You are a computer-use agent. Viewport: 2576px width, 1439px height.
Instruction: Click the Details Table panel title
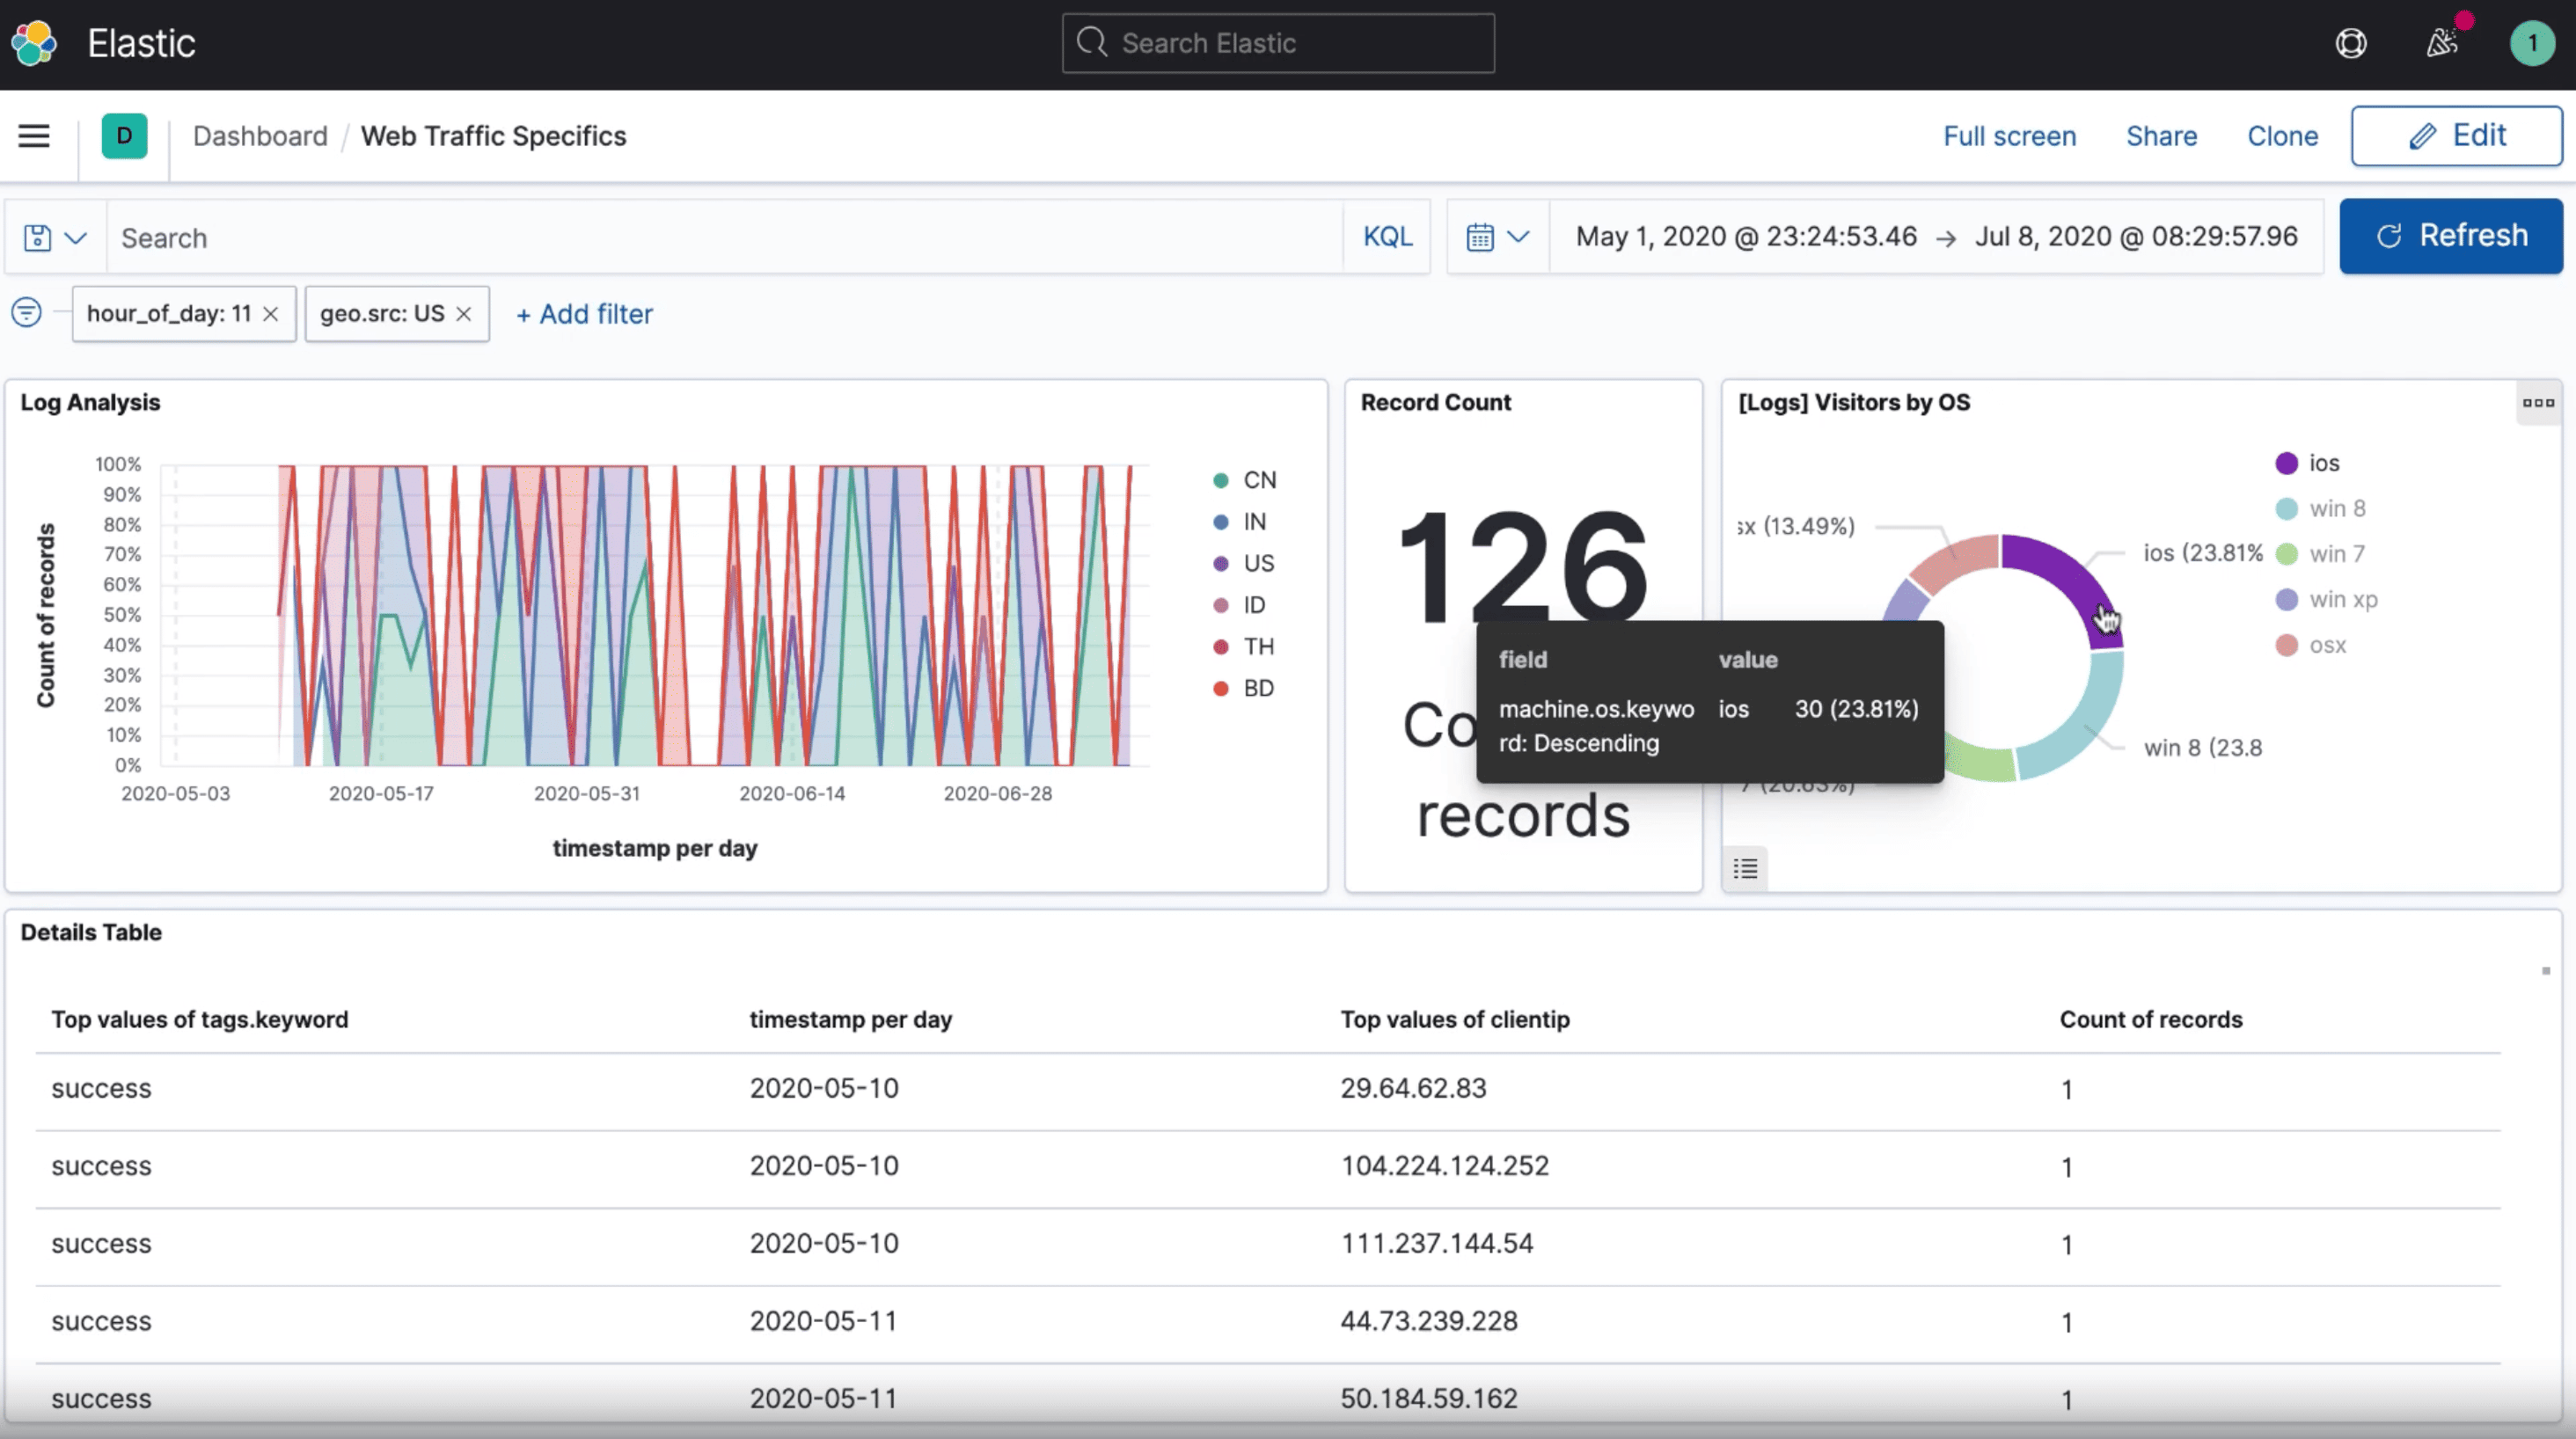click(91, 932)
